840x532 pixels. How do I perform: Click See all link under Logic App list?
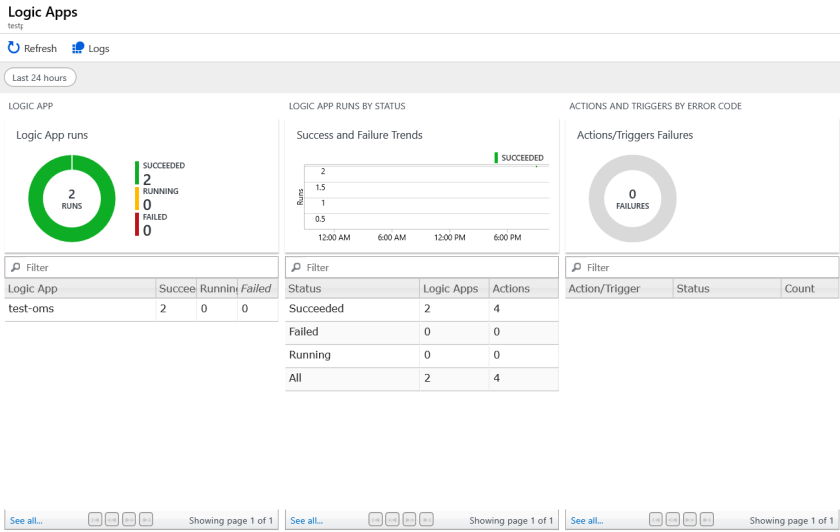(x=26, y=521)
